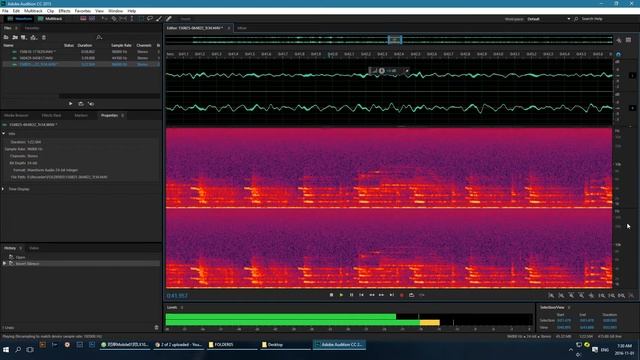Open the Help menu
Screen dimensions: 640x360
(x=131, y=11)
